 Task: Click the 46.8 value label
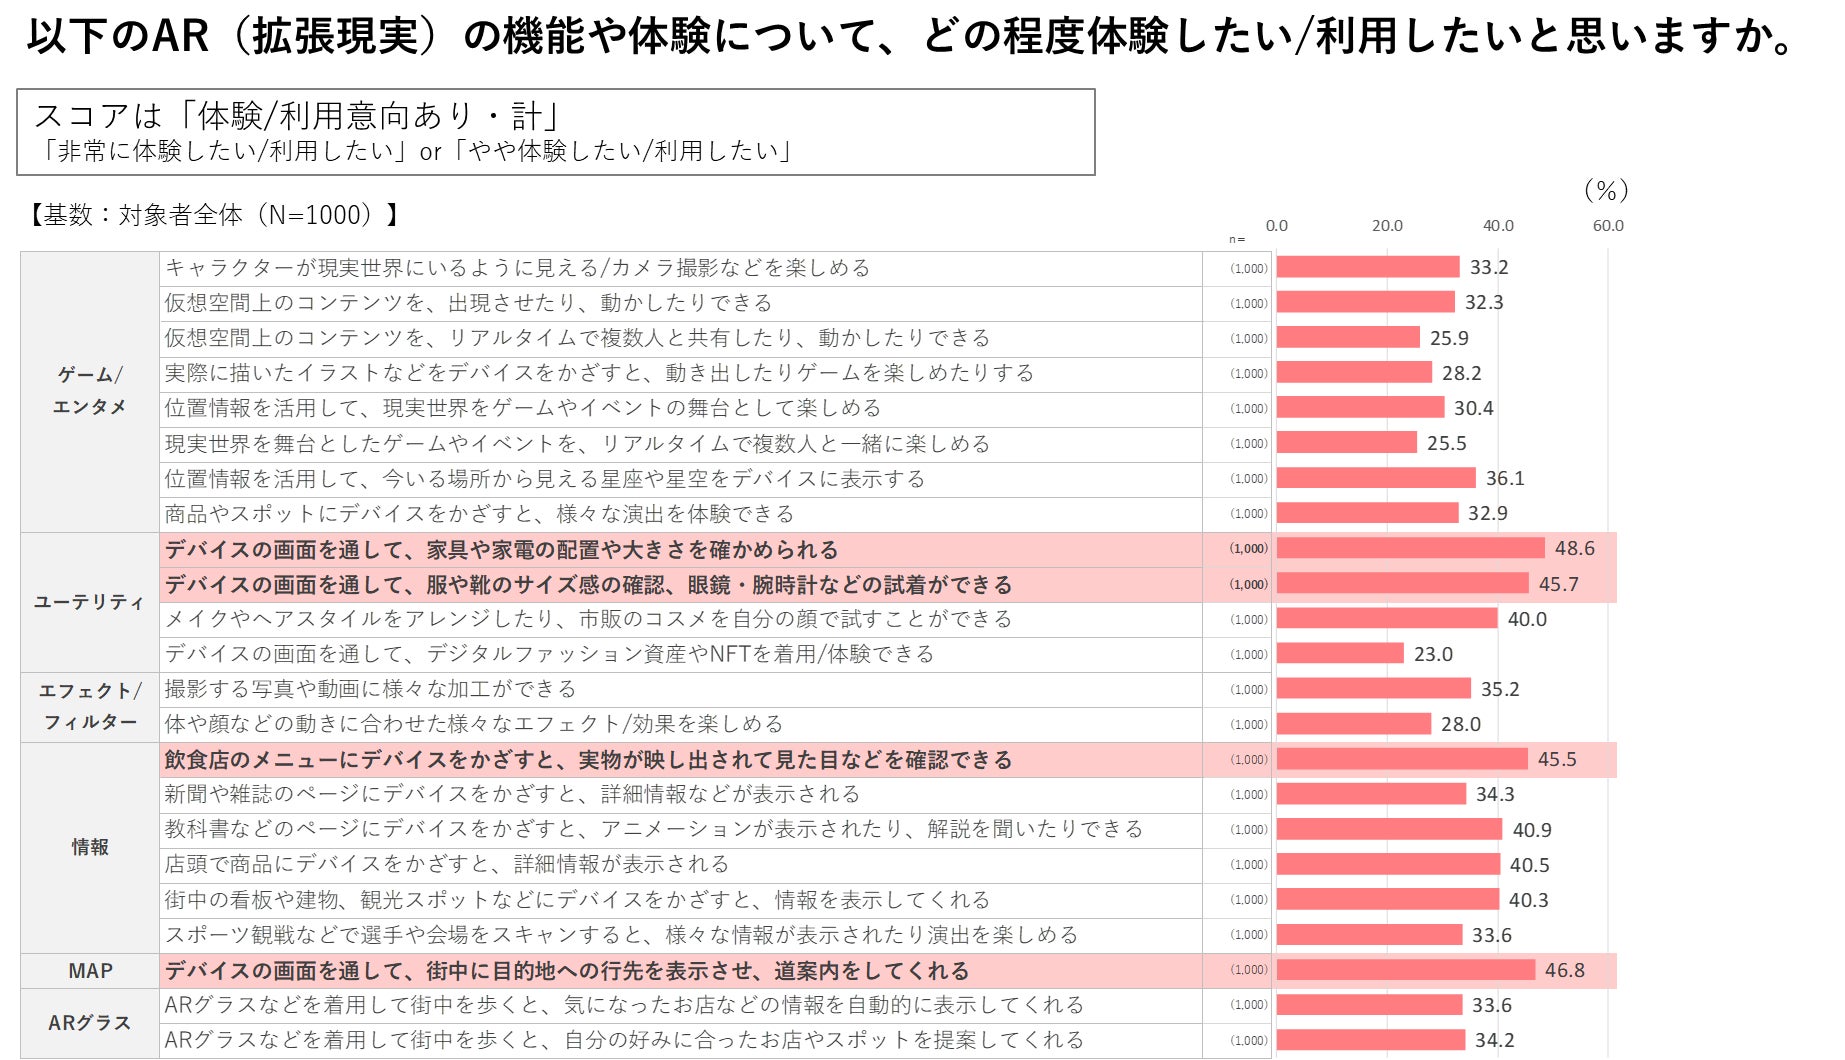(1564, 970)
